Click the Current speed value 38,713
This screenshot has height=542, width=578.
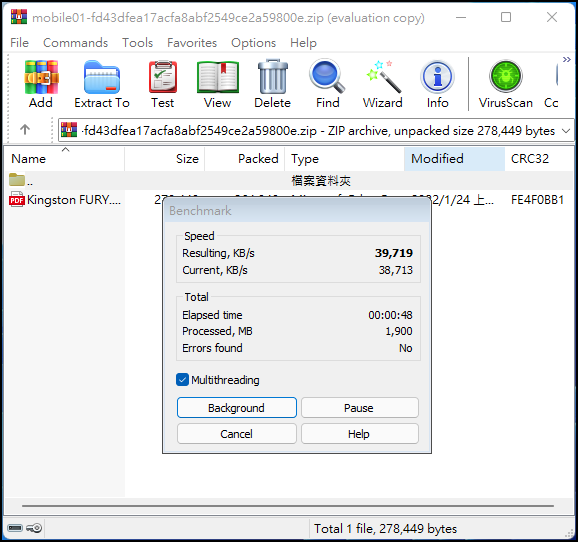[396, 270]
